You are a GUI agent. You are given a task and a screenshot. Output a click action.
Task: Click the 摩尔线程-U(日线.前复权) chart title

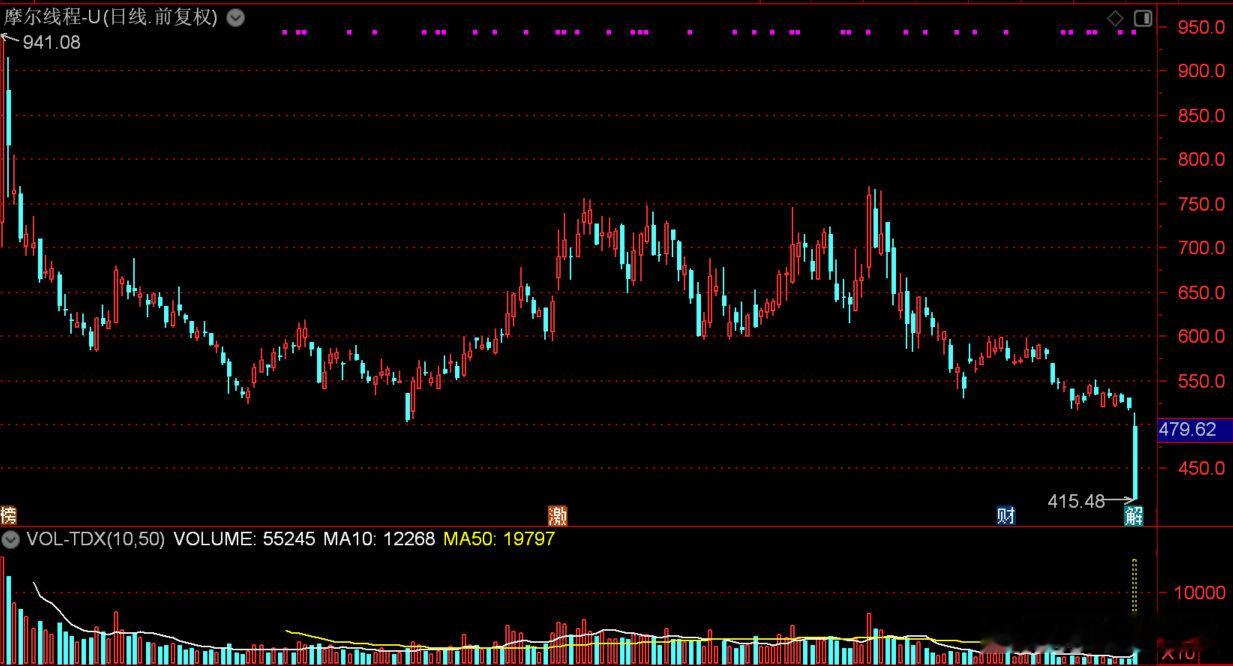(111, 17)
